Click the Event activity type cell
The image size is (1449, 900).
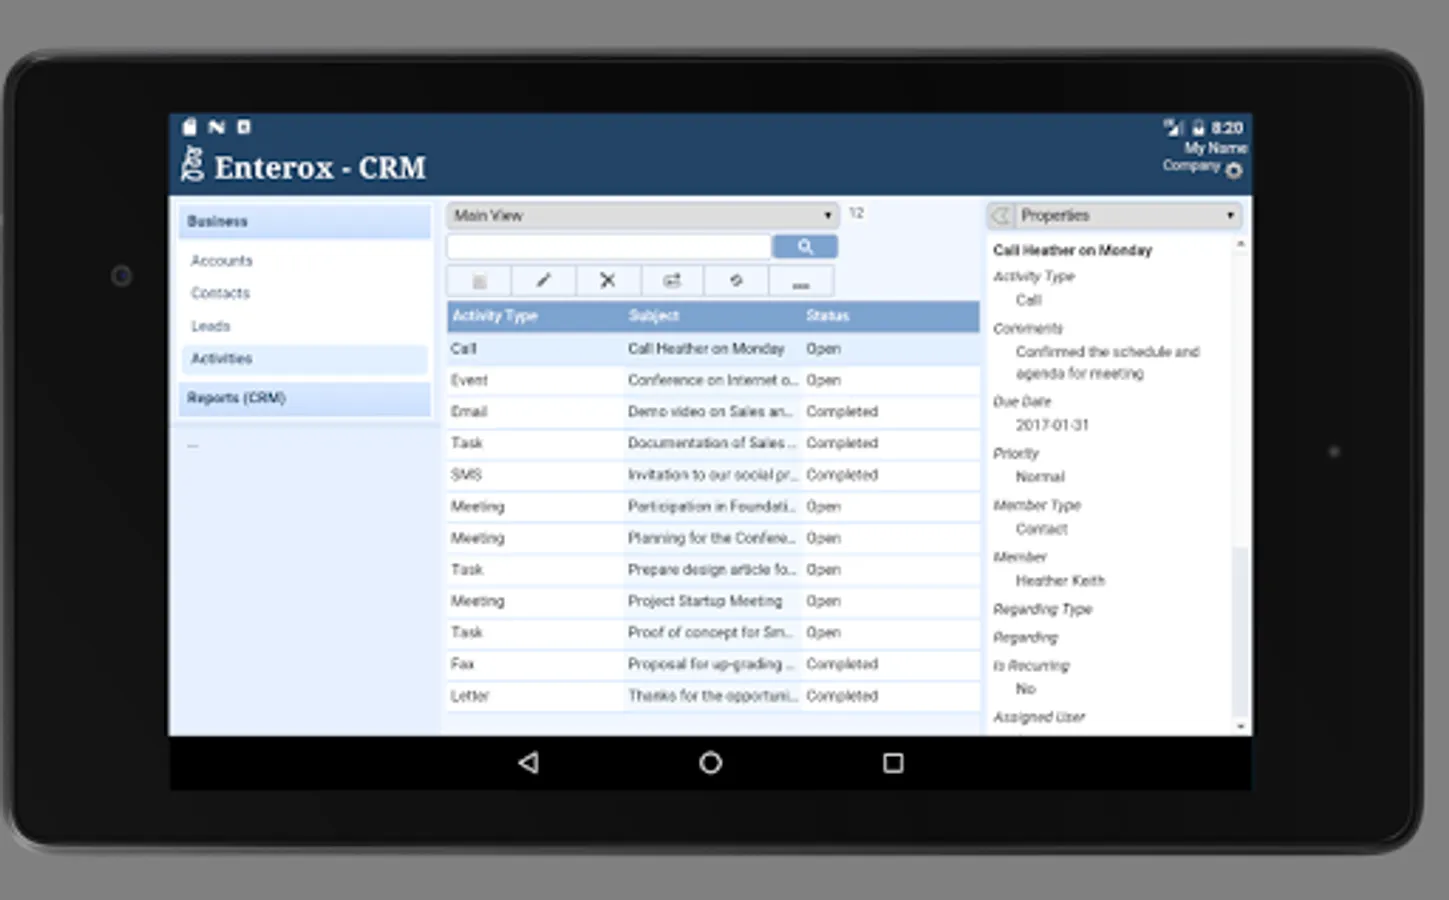(x=469, y=380)
